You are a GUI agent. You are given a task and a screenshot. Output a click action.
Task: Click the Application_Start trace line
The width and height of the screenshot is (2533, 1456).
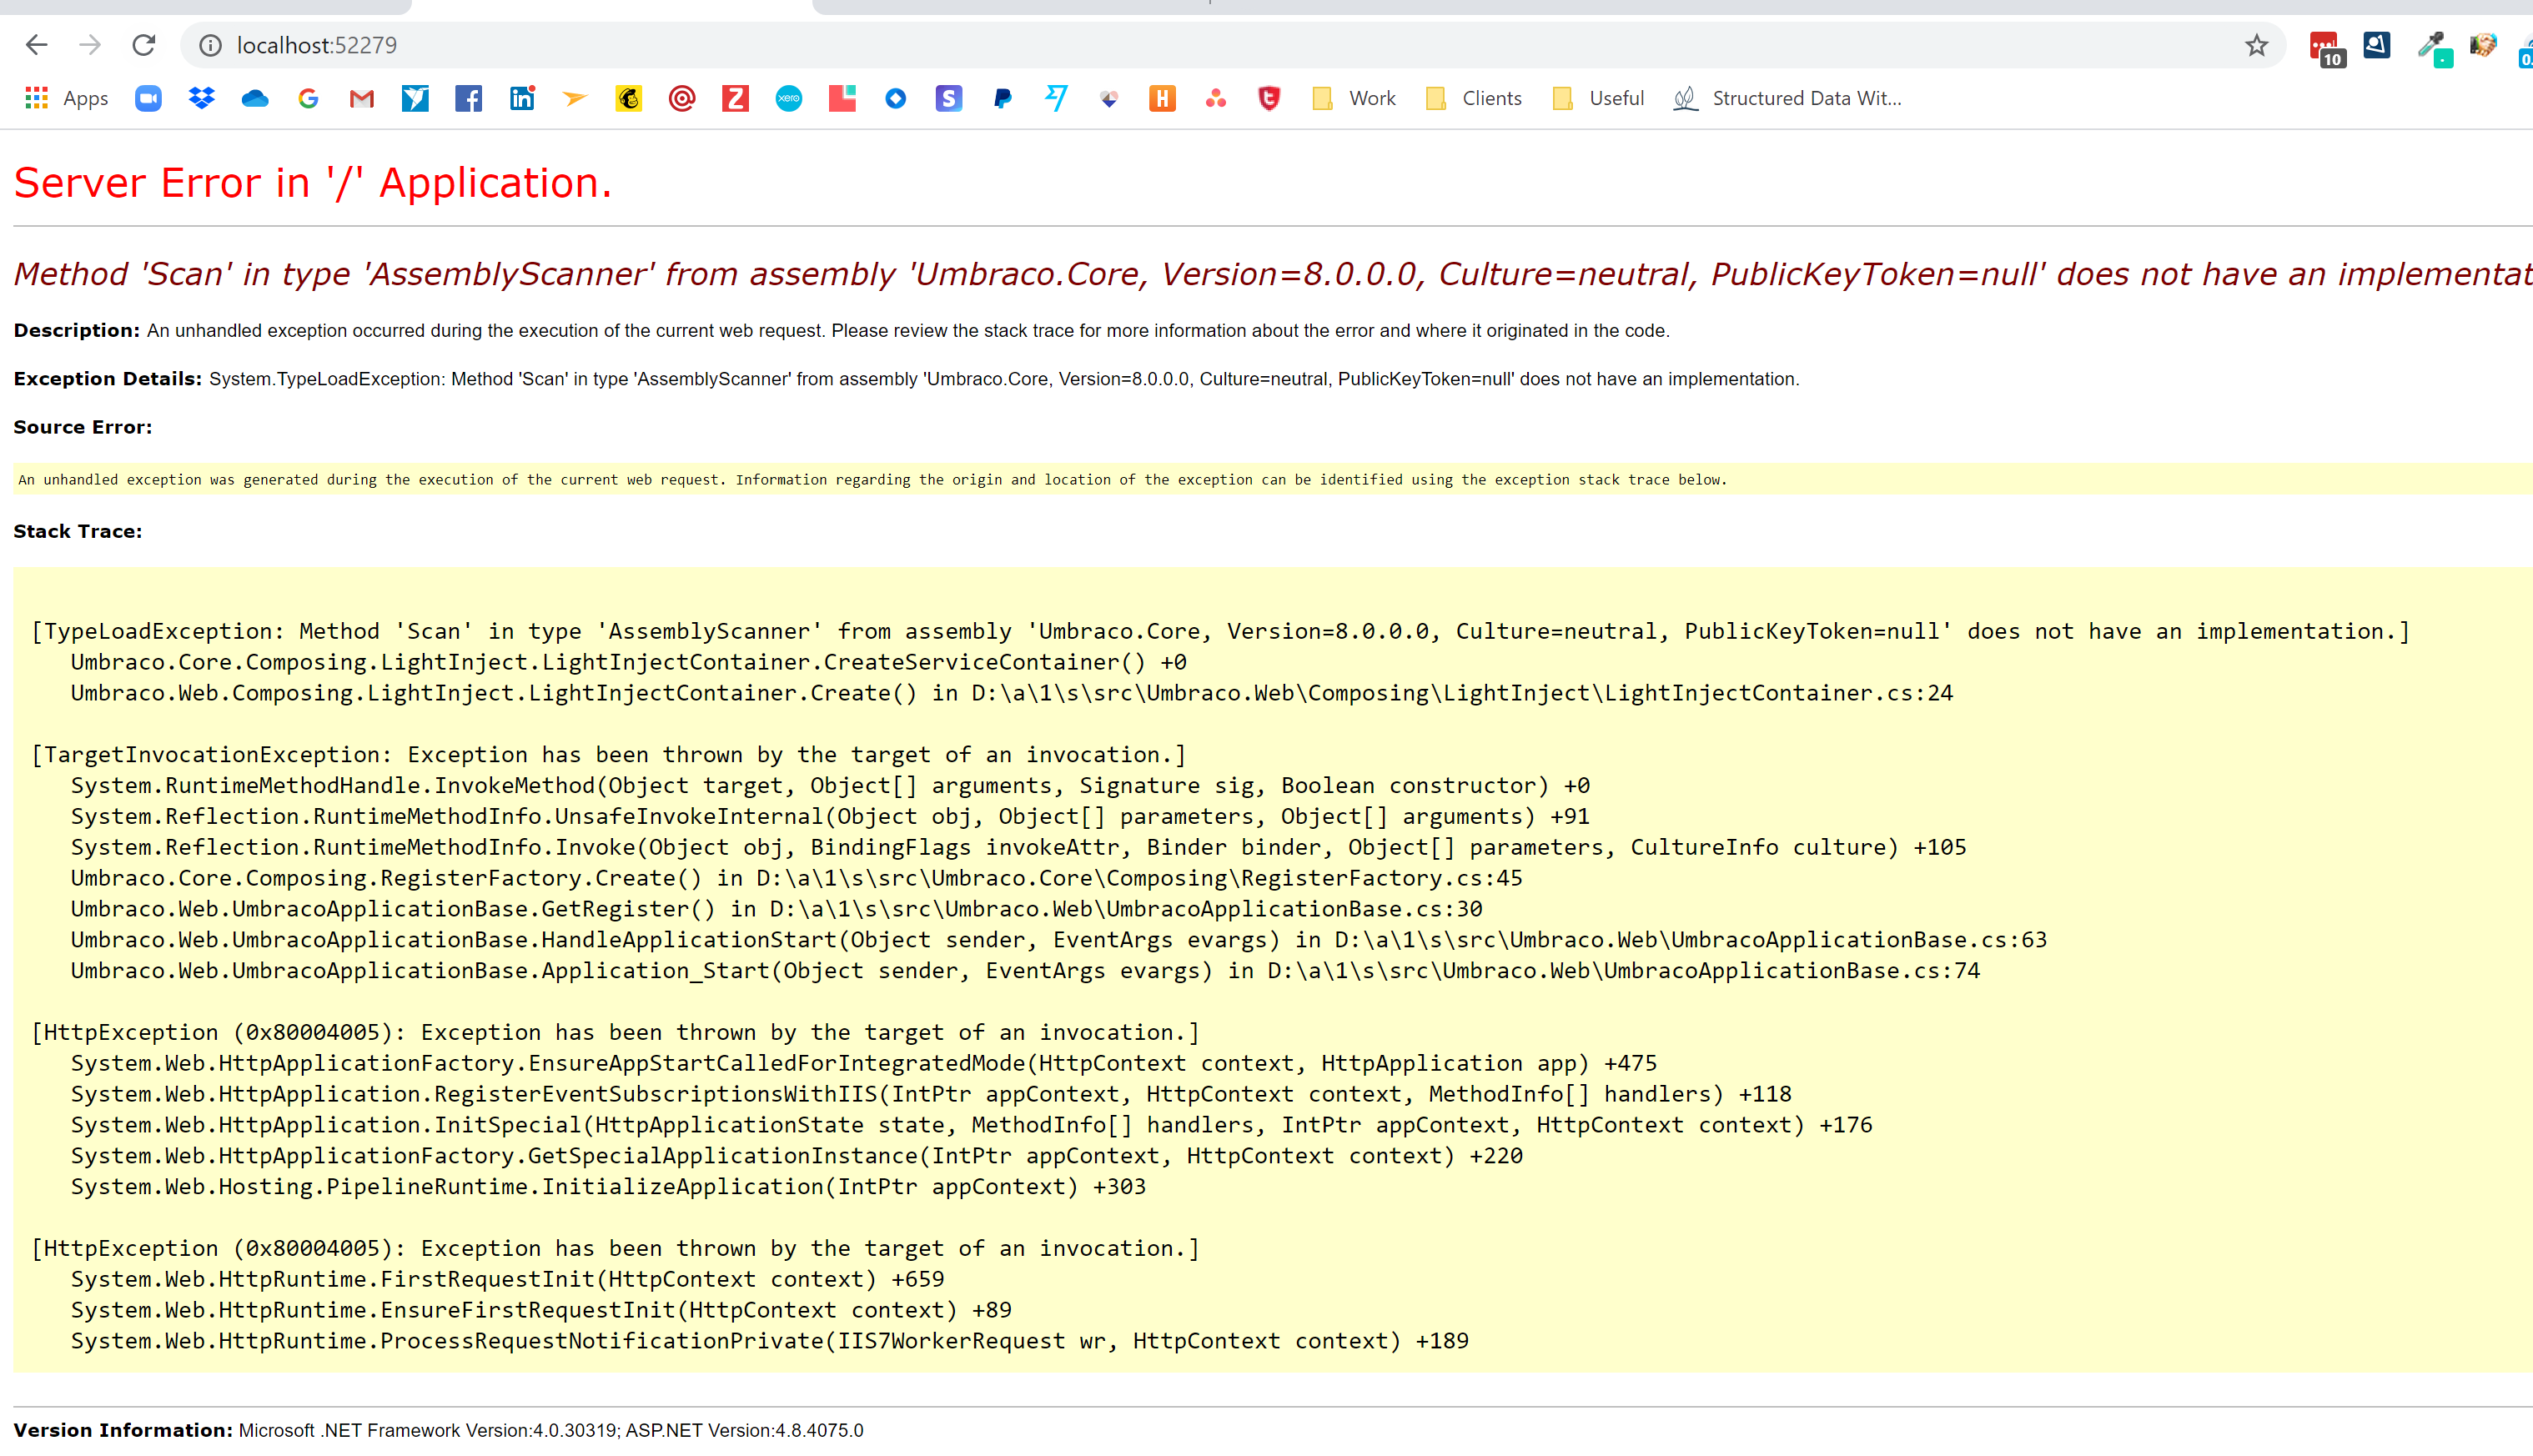coord(1025,971)
